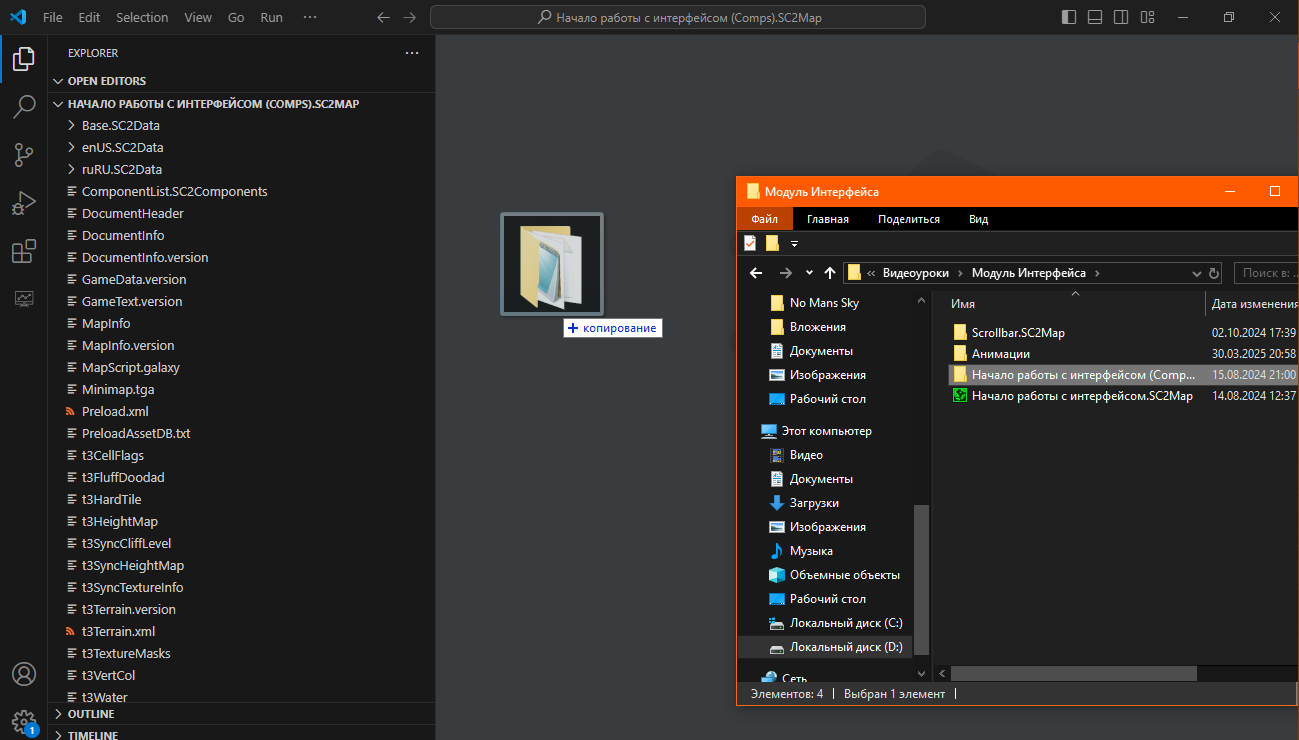Toggle the secondary side bar layout icon
The image size is (1299, 740).
1121,17
